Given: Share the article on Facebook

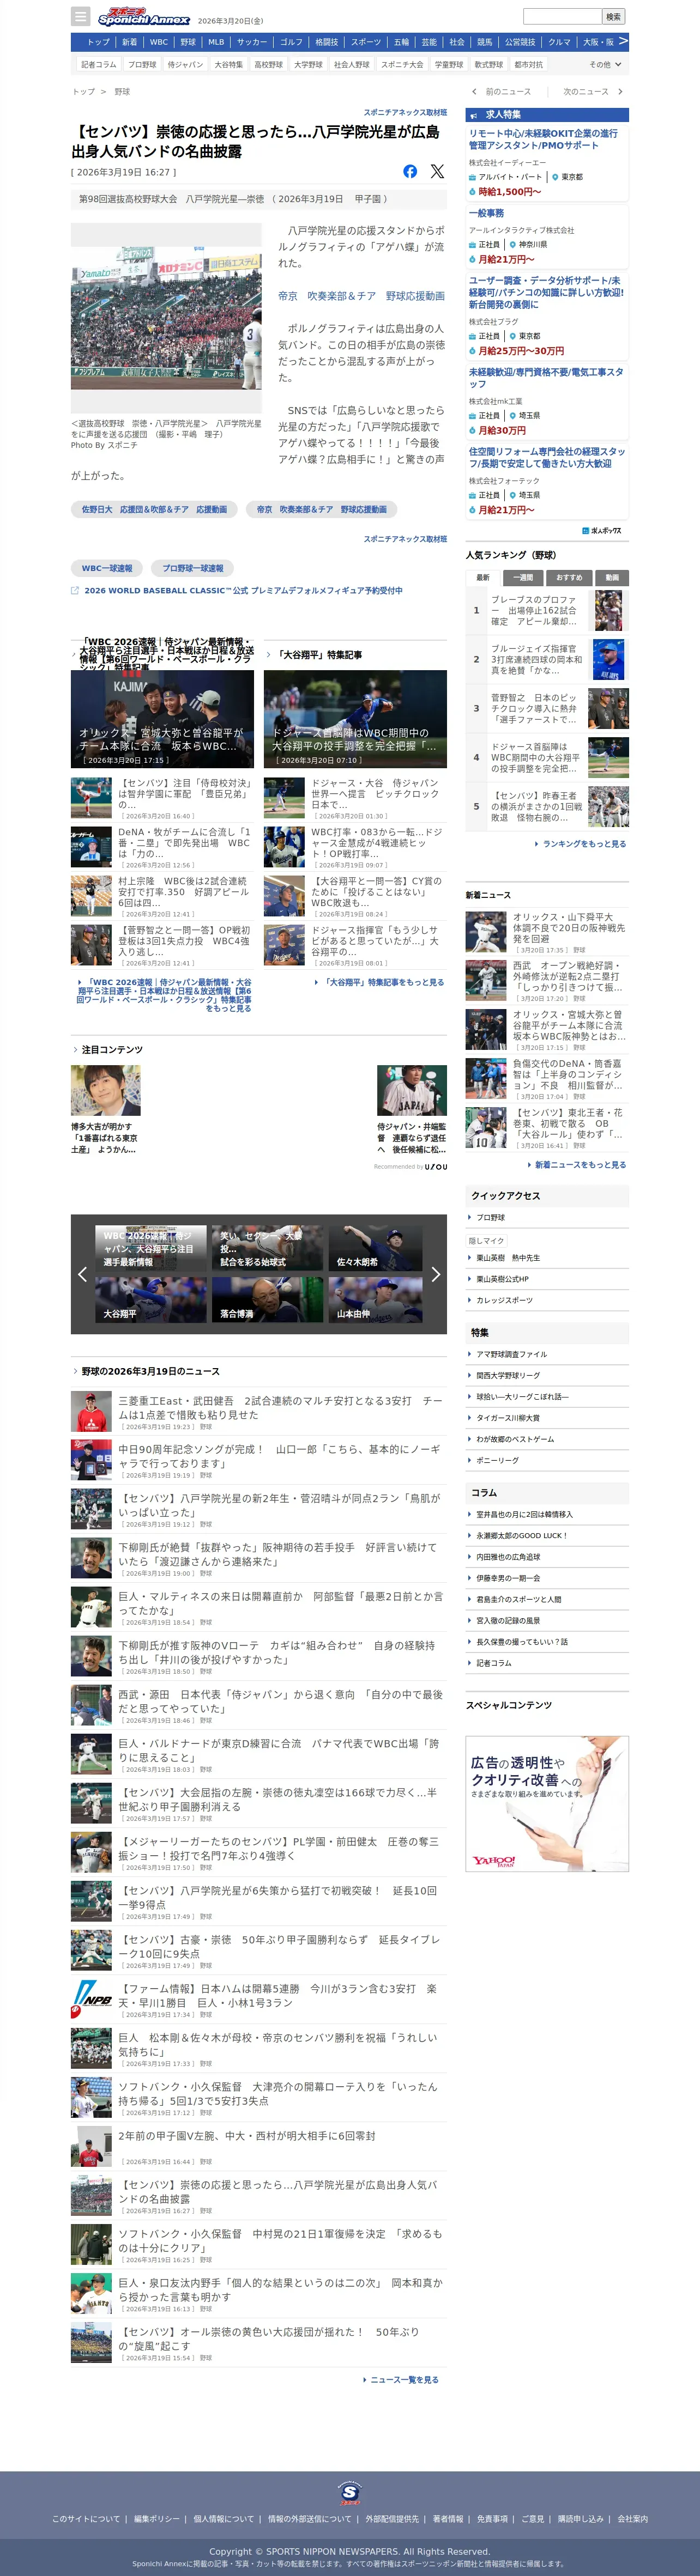Looking at the screenshot, I should pyautogui.click(x=410, y=171).
